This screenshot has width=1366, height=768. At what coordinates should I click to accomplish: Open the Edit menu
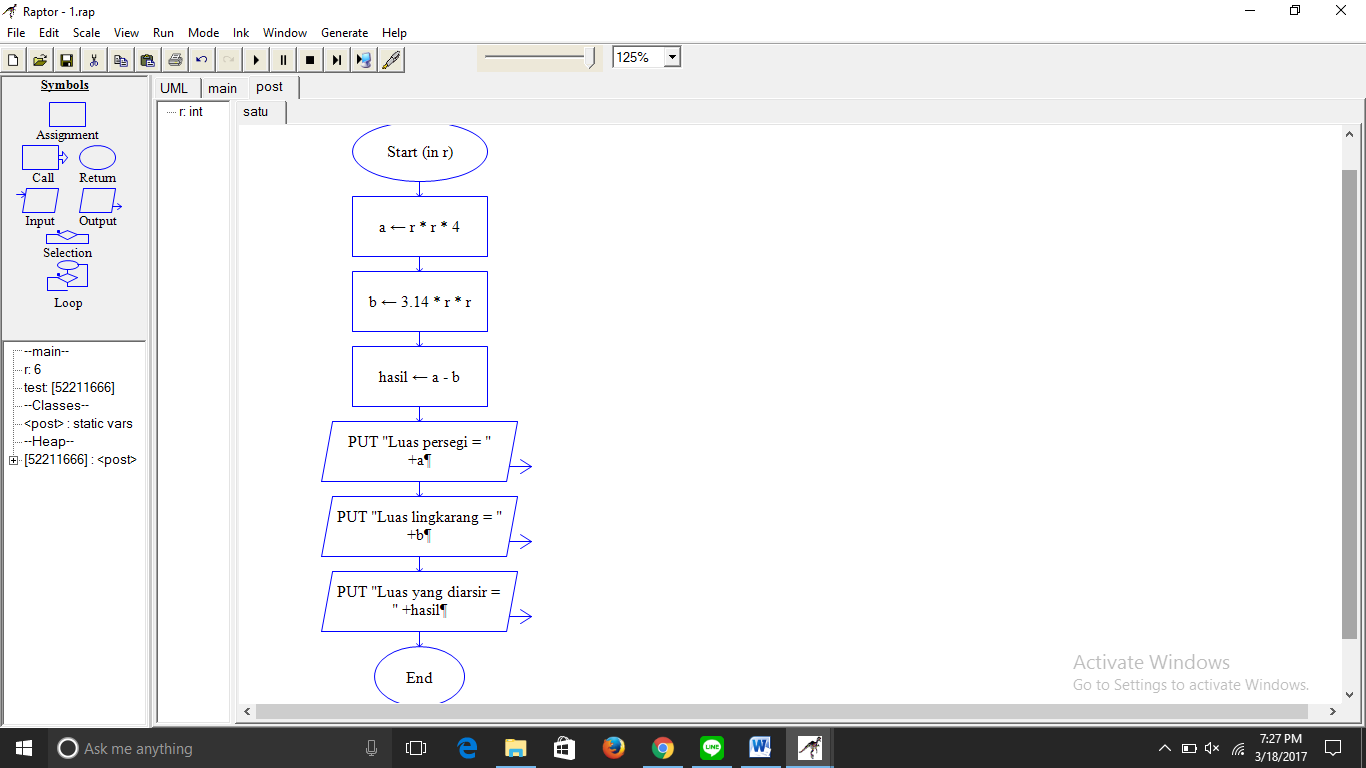click(x=49, y=33)
